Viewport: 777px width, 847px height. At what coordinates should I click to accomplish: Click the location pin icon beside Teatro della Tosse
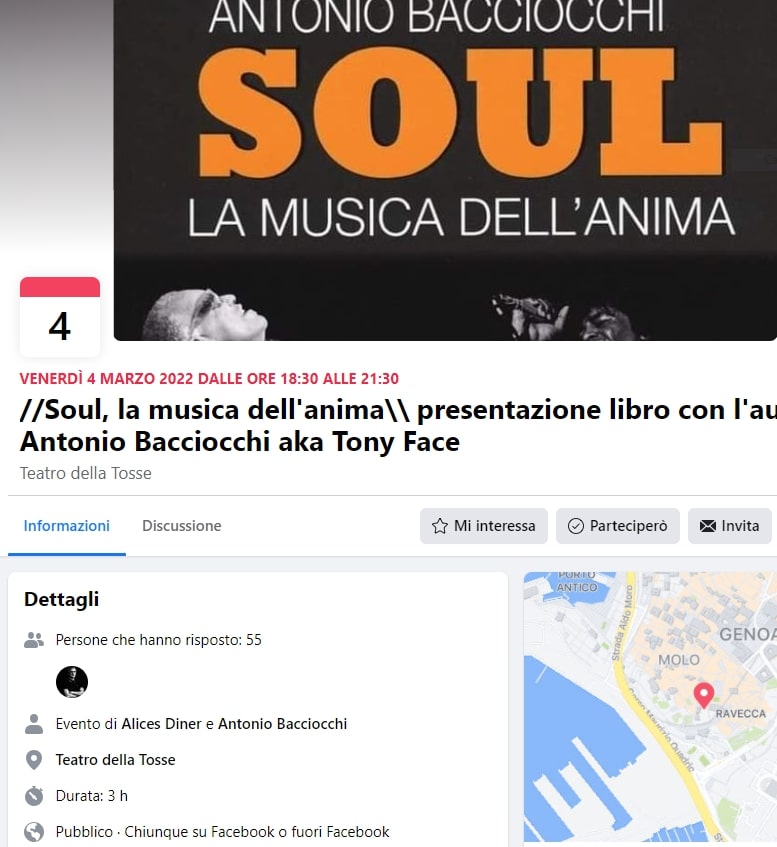pos(34,759)
